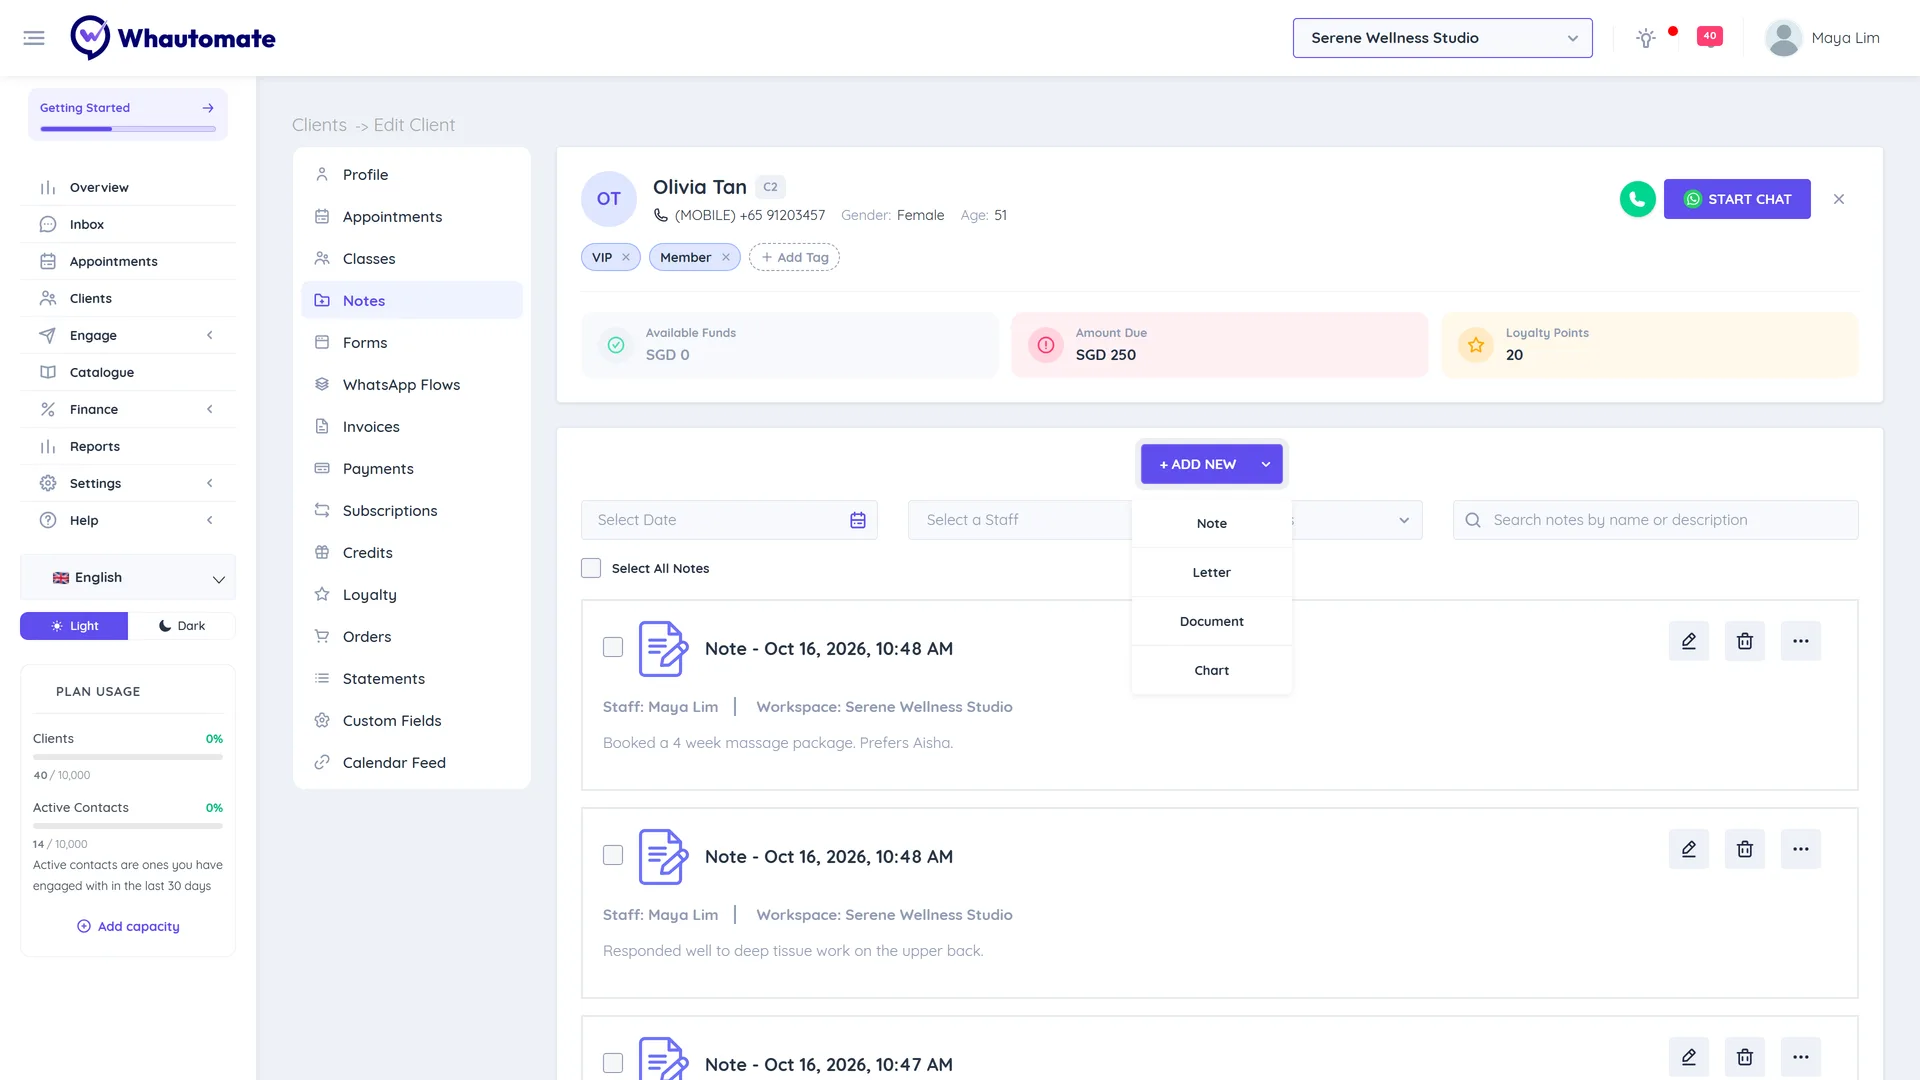The width and height of the screenshot is (1920, 1080).
Task: Open the Serene Wellness Studio workspace dropdown
Action: point(1442,38)
